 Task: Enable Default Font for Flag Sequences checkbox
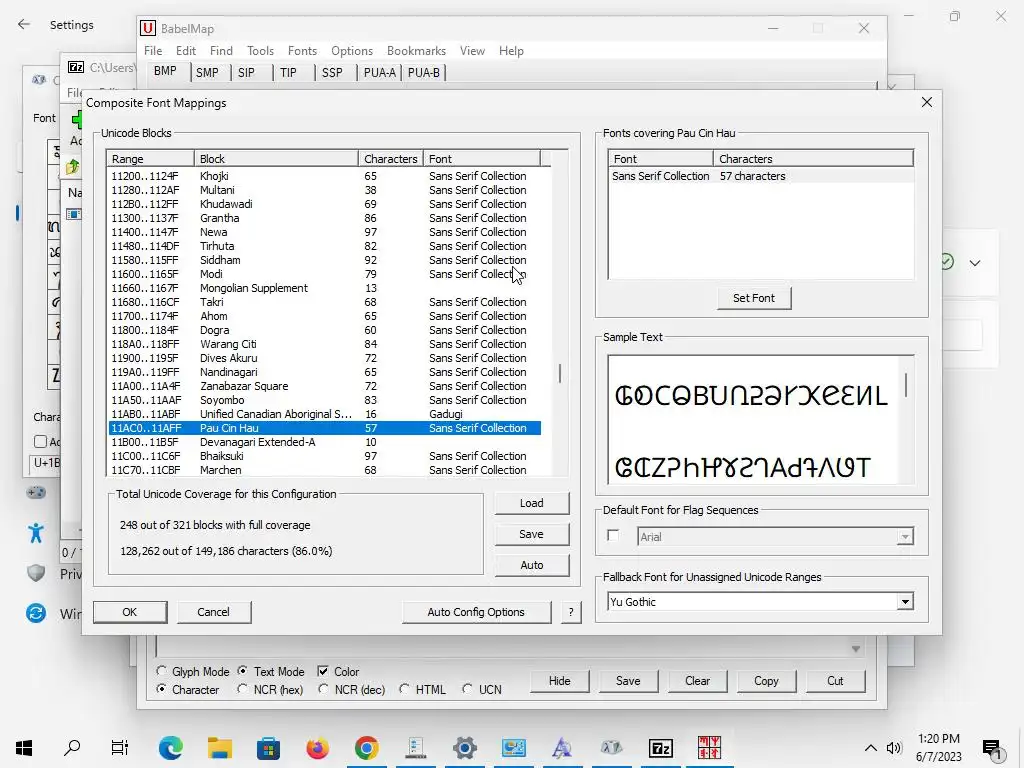point(613,536)
